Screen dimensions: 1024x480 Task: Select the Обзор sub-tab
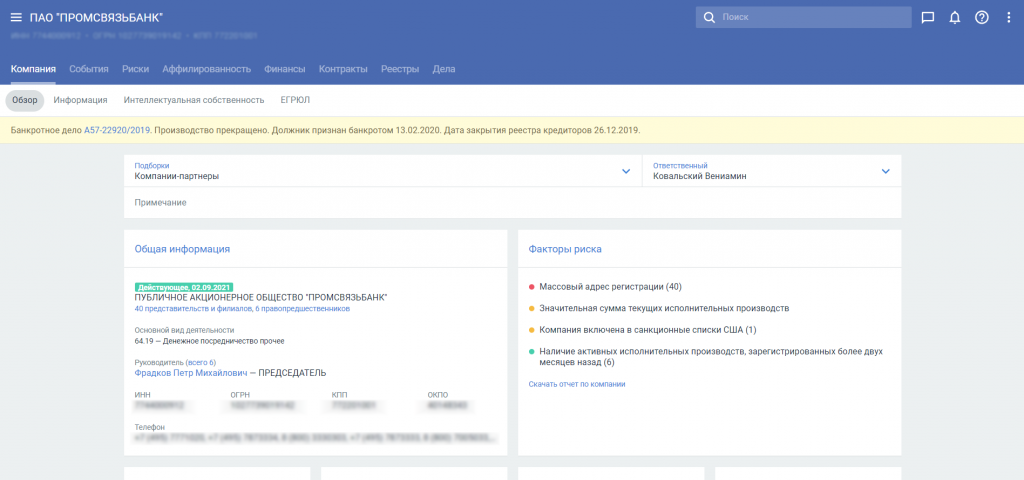coord(25,101)
